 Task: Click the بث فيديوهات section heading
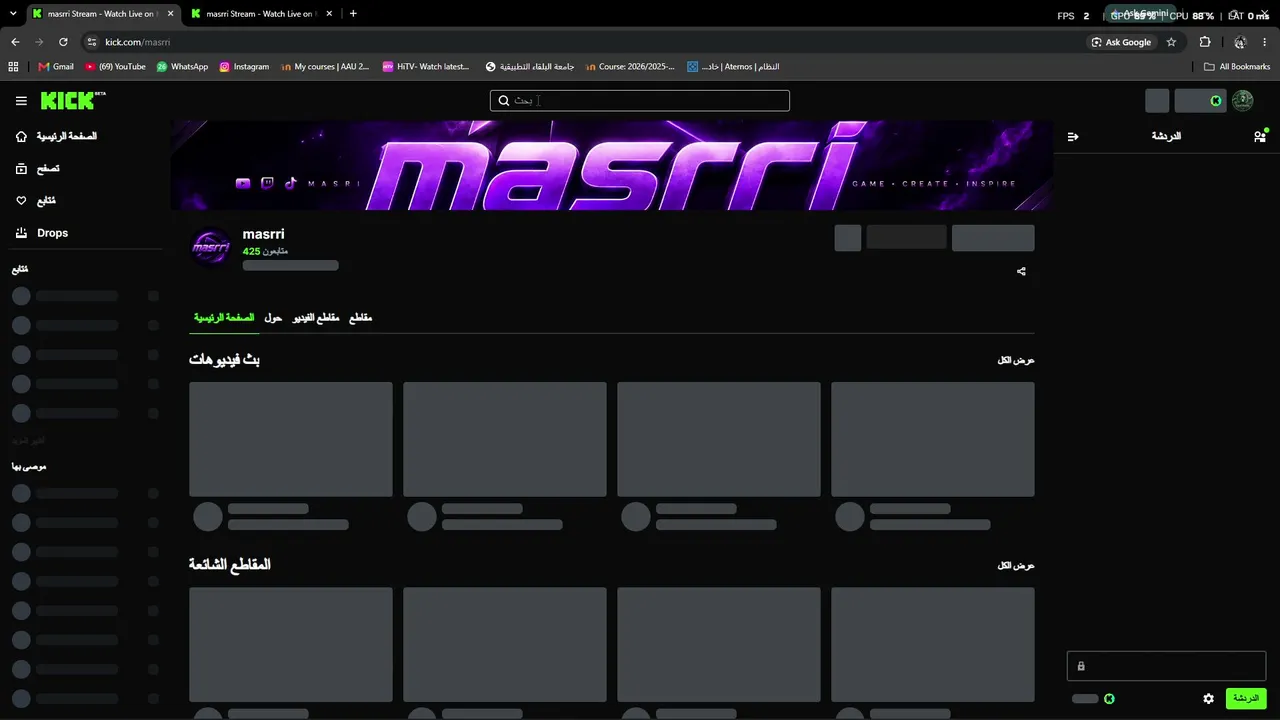click(225, 360)
